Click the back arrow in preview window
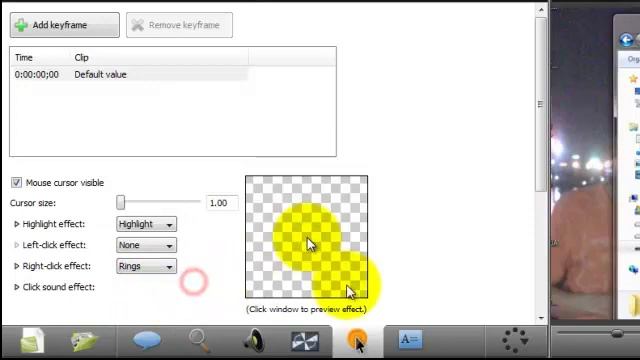 click(x=626, y=40)
